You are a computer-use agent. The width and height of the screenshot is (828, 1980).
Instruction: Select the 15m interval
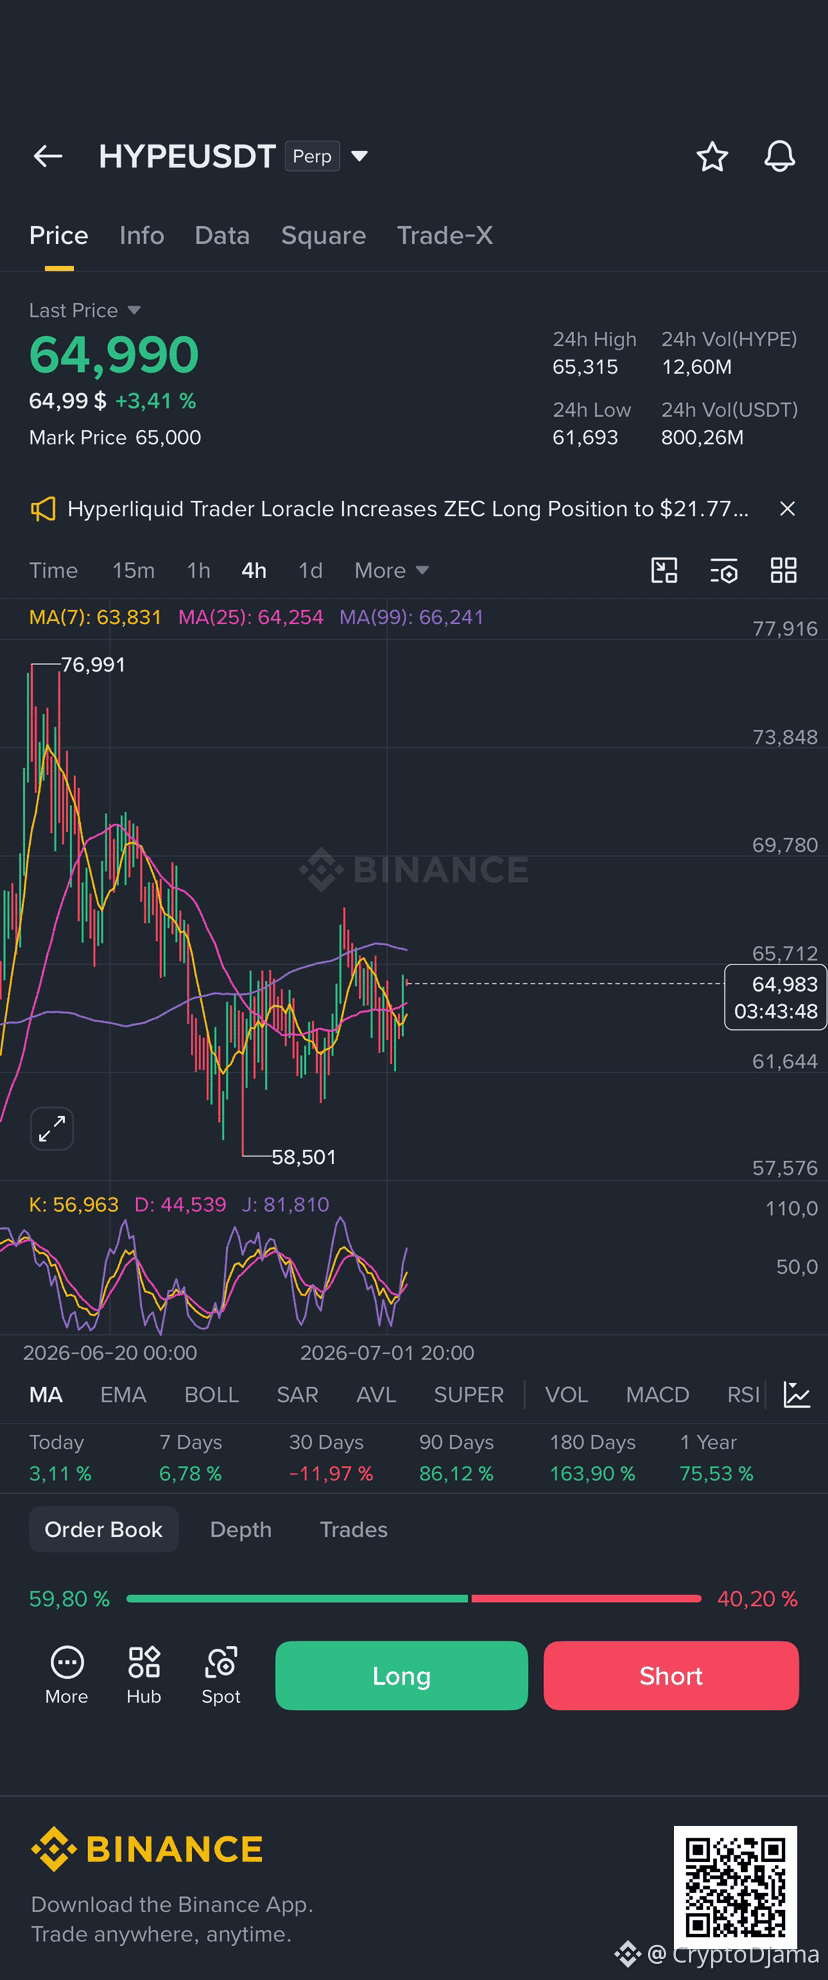133,570
